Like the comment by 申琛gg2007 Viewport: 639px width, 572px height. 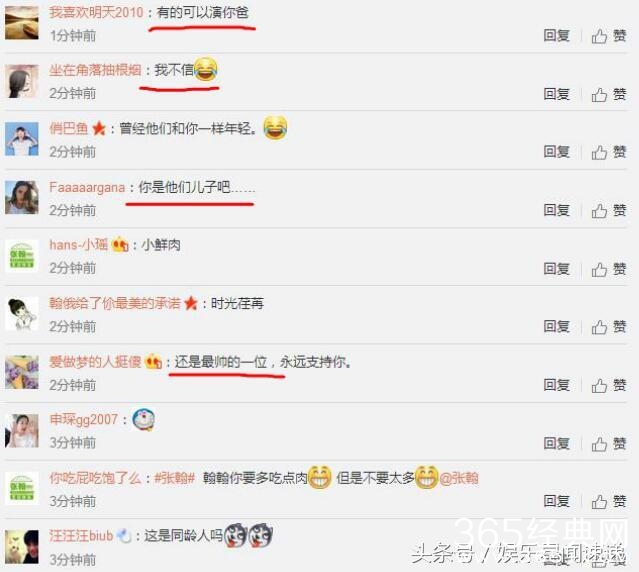[609, 444]
